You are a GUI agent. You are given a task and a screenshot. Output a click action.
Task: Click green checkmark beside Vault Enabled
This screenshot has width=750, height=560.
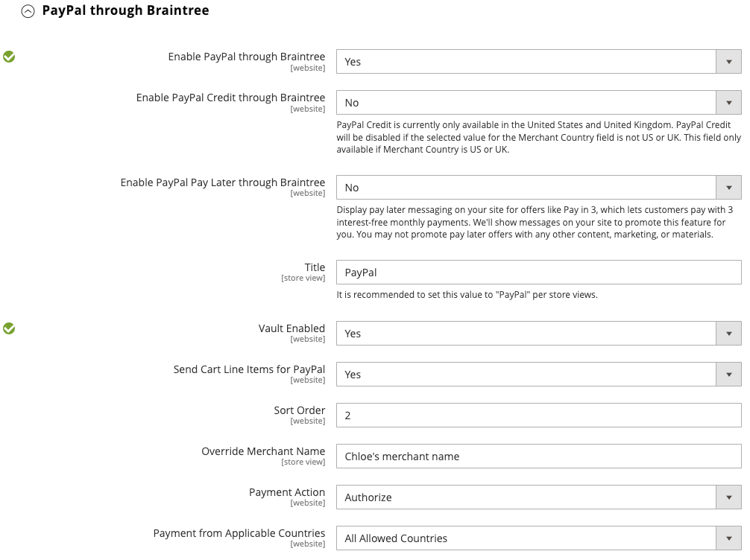pos(9,328)
